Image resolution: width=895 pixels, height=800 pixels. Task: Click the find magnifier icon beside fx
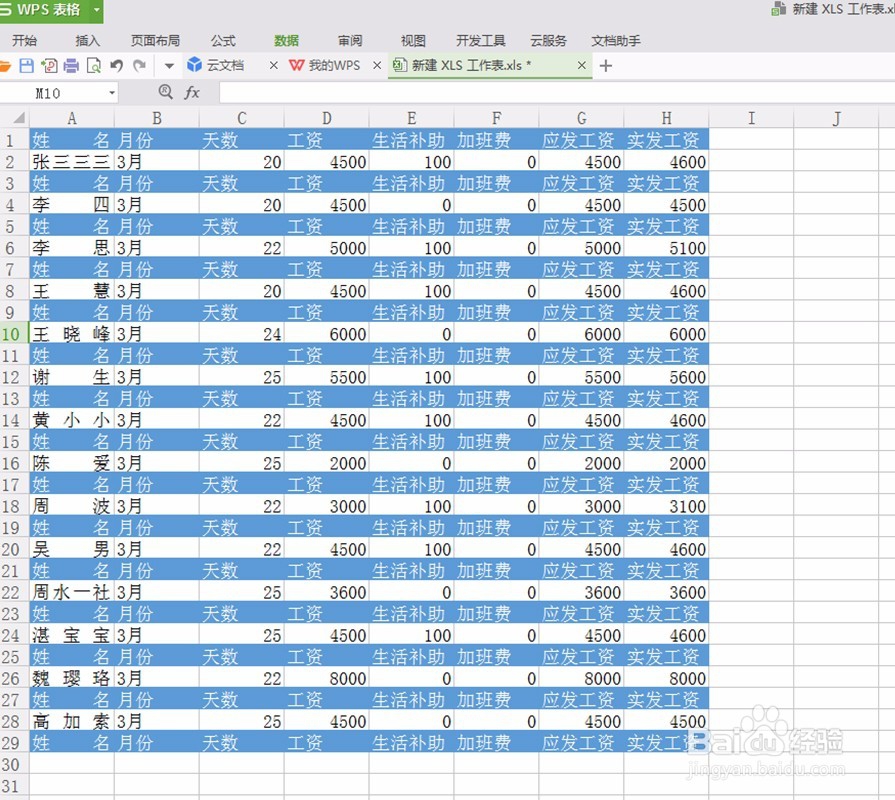tap(165, 92)
